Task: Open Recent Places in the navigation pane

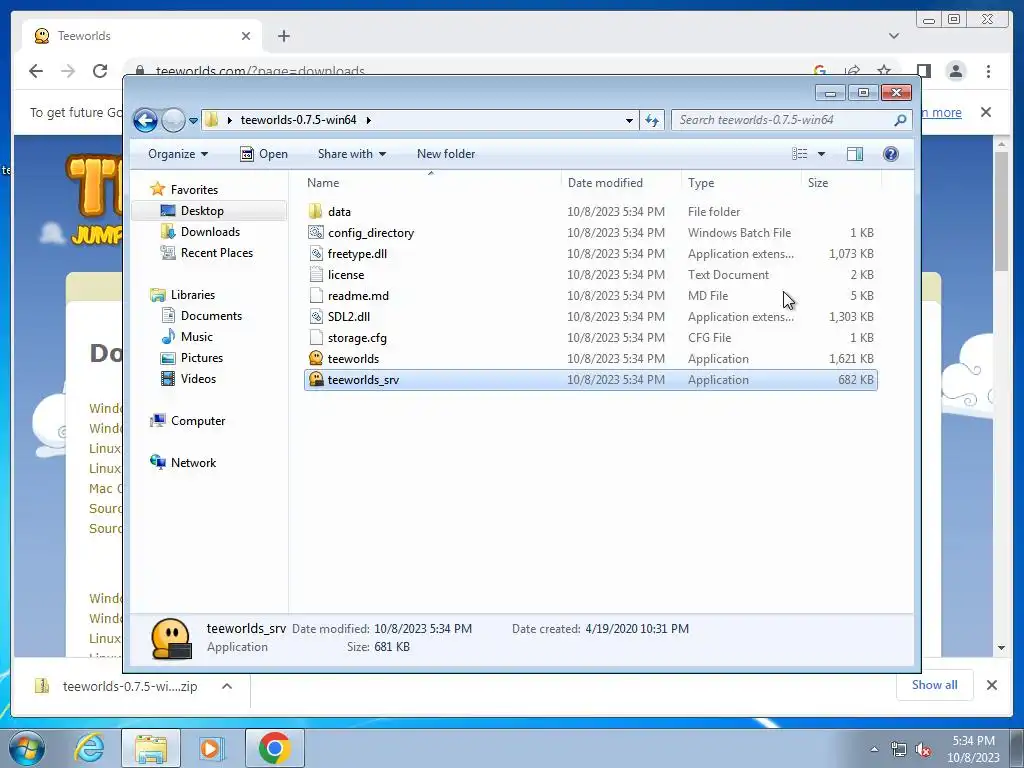Action: coord(216,253)
